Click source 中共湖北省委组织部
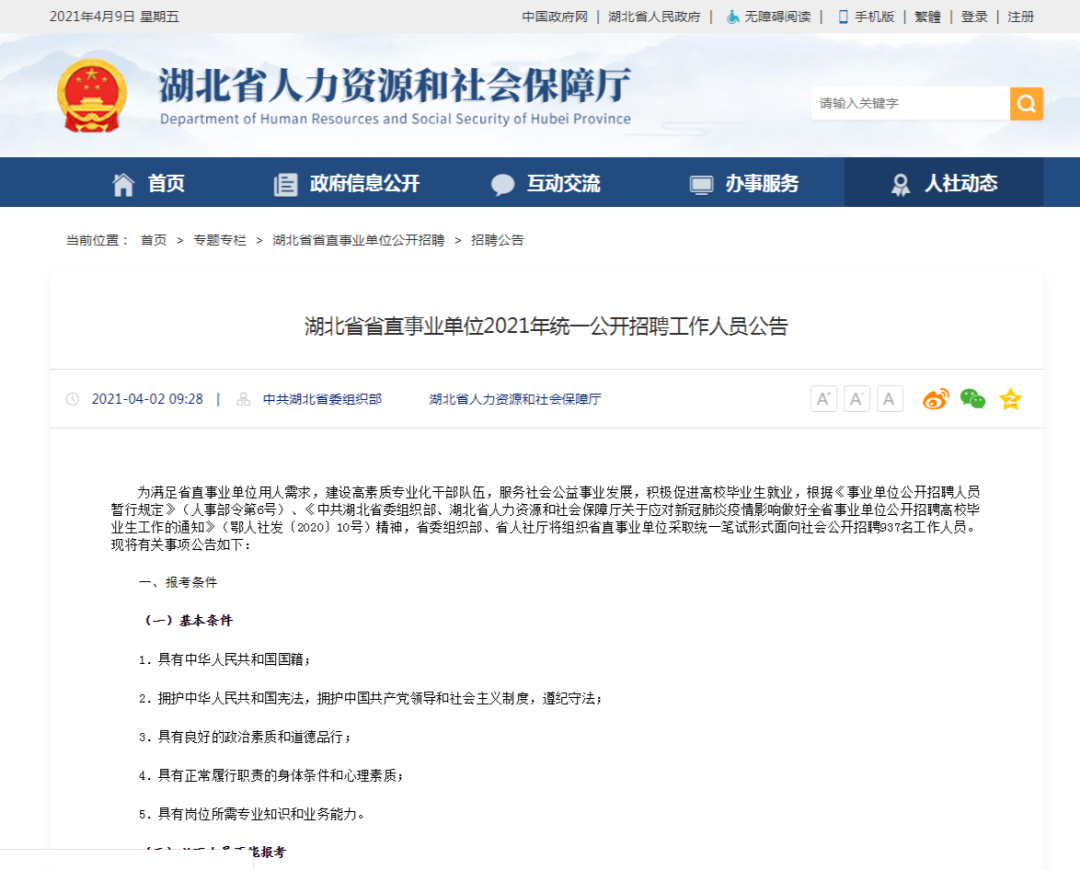Image resolution: width=1080 pixels, height=870 pixels. click(322, 399)
